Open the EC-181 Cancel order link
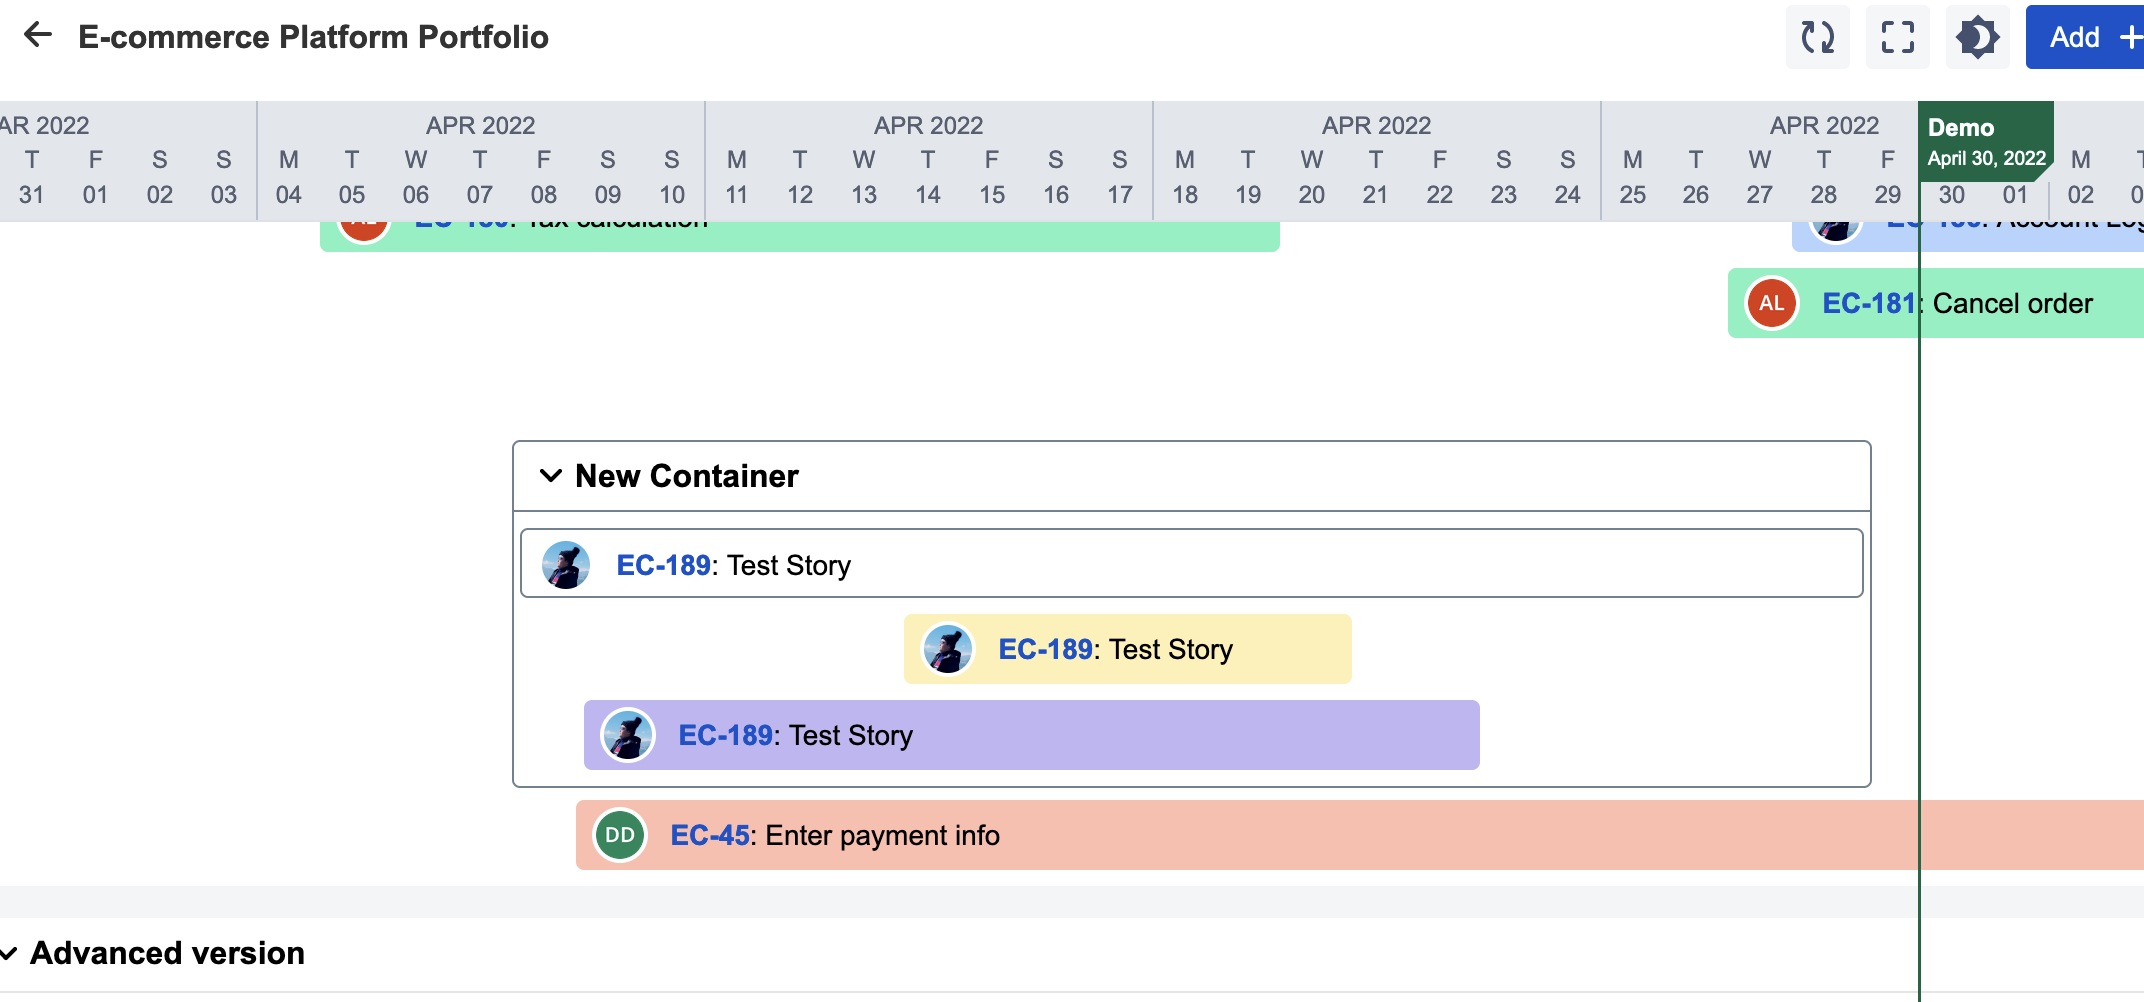 click(1867, 304)
